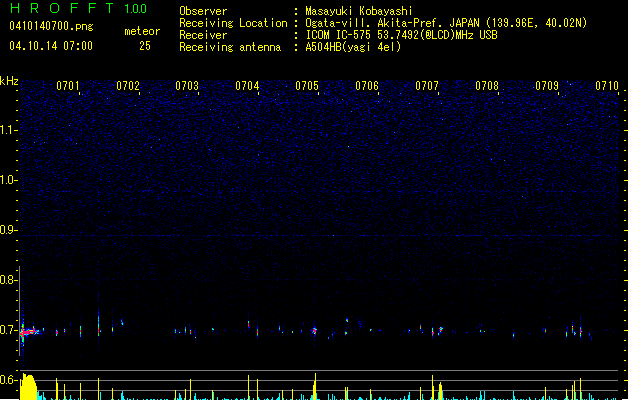The height and width of the screenshot is (400, 629).
Task: Click the HROFFT 1.0.0 title text
Action: tap(78, 8)
